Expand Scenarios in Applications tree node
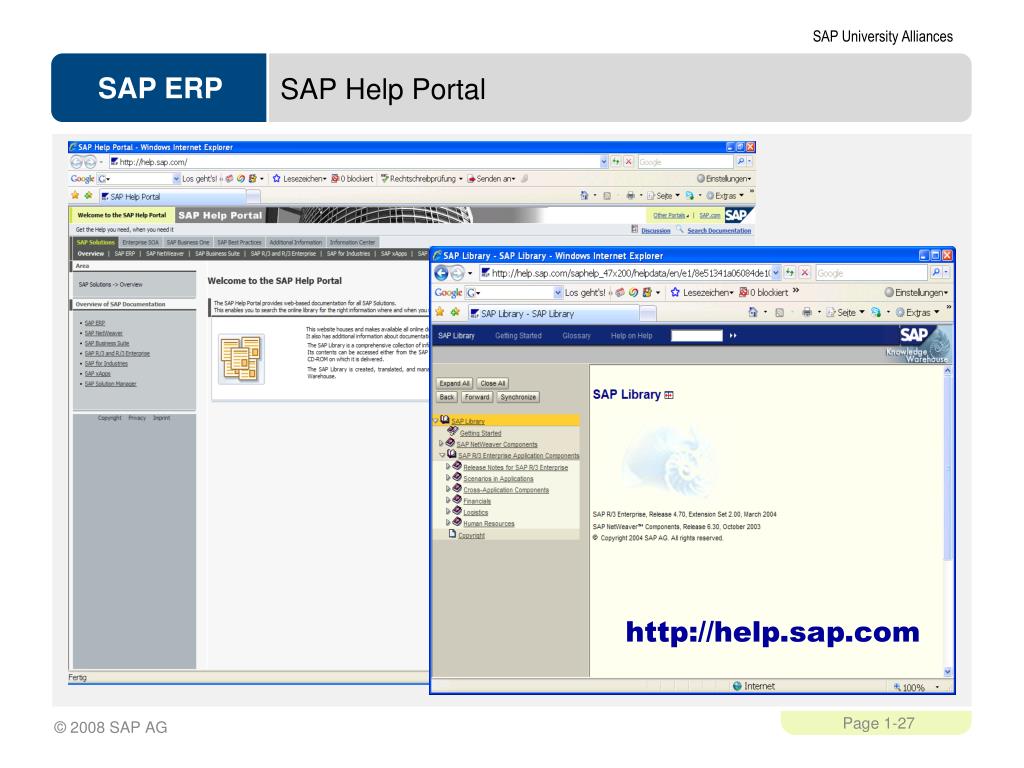 [x=448, y=478]
